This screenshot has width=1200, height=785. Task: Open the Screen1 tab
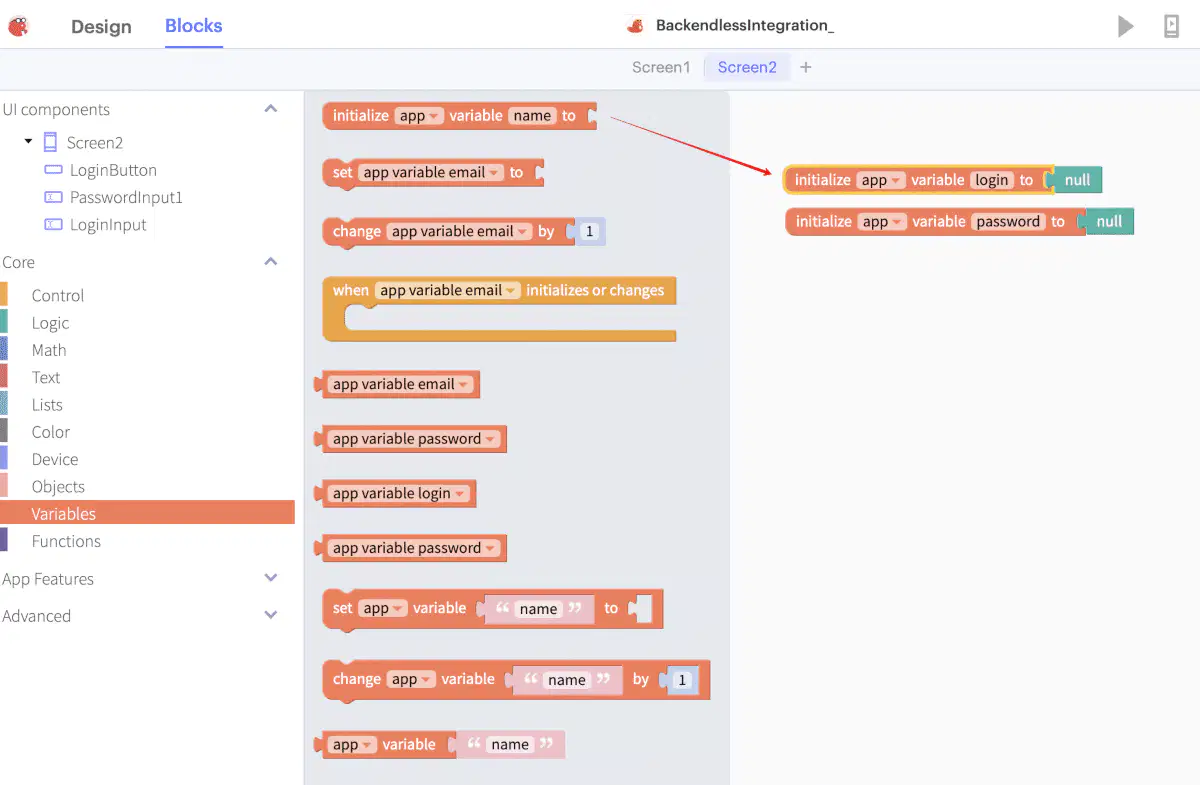pyautogui.click(x=661, y=67)
